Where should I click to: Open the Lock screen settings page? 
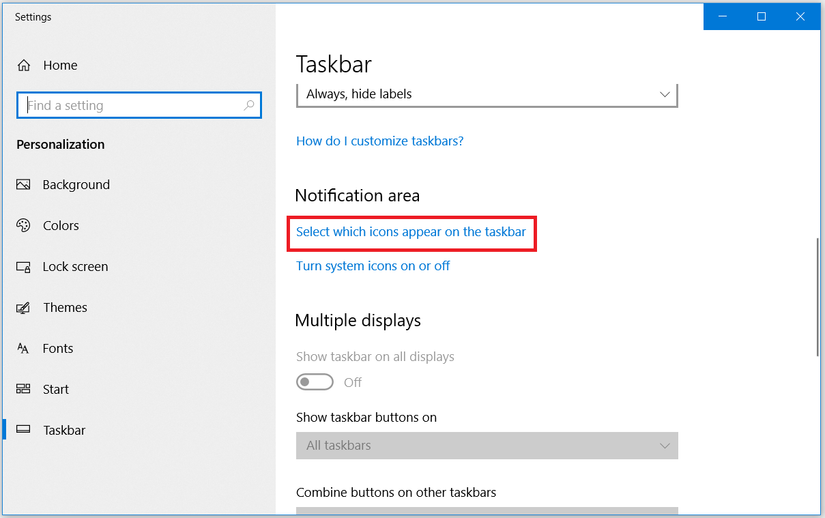click(75, 267)
